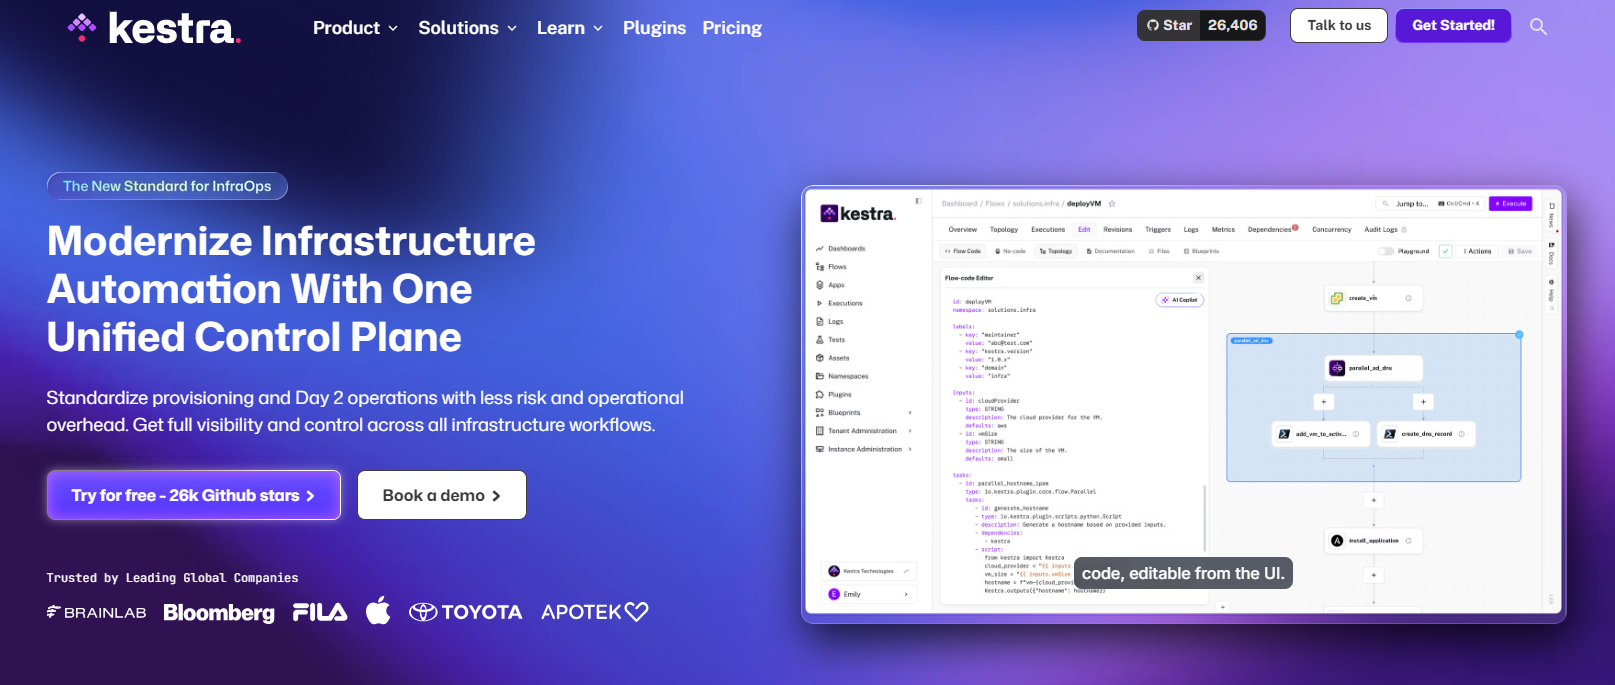Switch to the Dependencies tab

(x=1272, y=229)
